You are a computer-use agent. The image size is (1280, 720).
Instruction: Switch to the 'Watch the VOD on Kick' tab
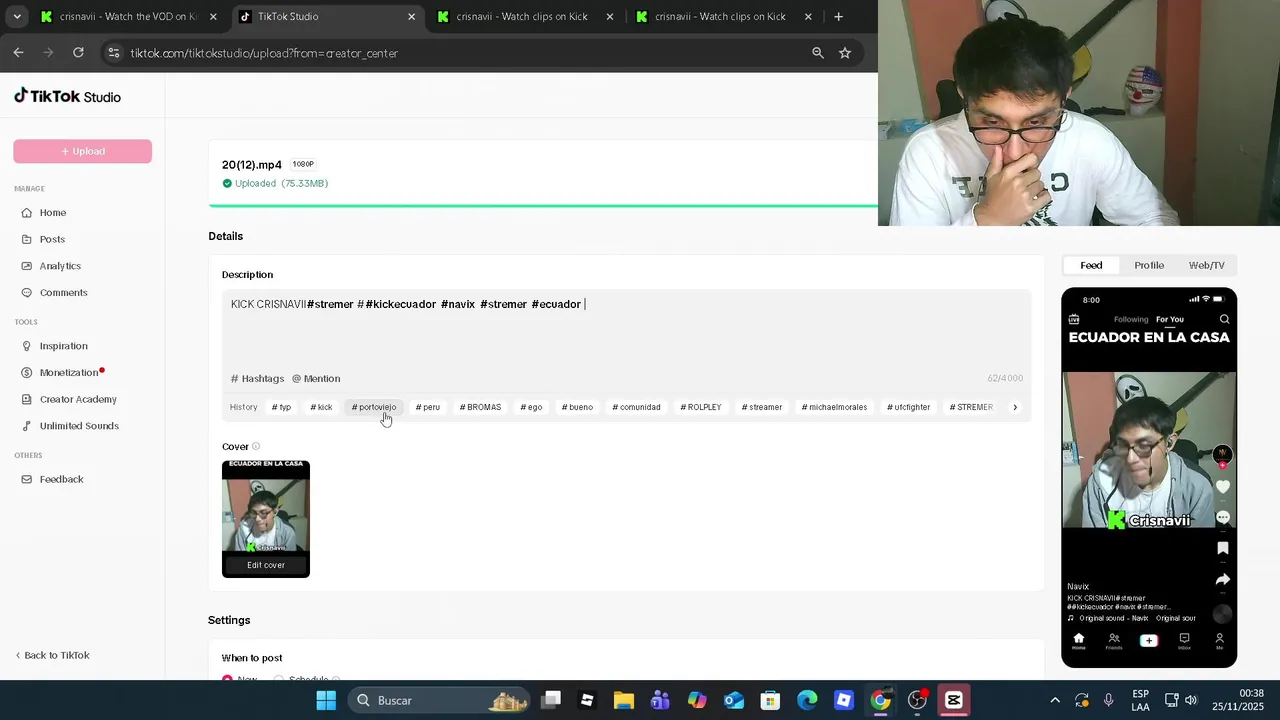[128, 16]
